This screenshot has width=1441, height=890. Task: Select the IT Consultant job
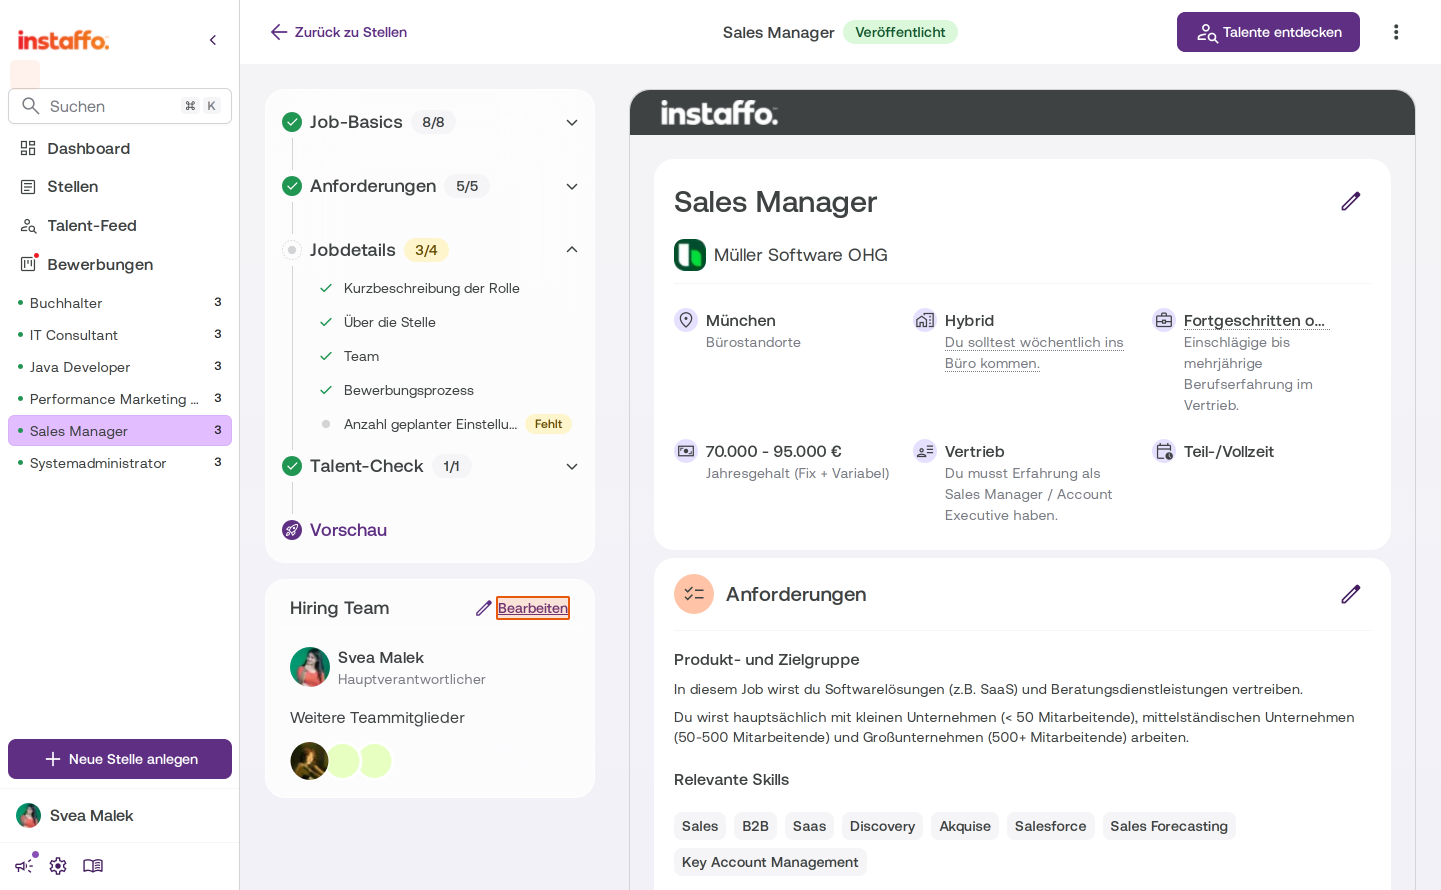tap(120, 335)
